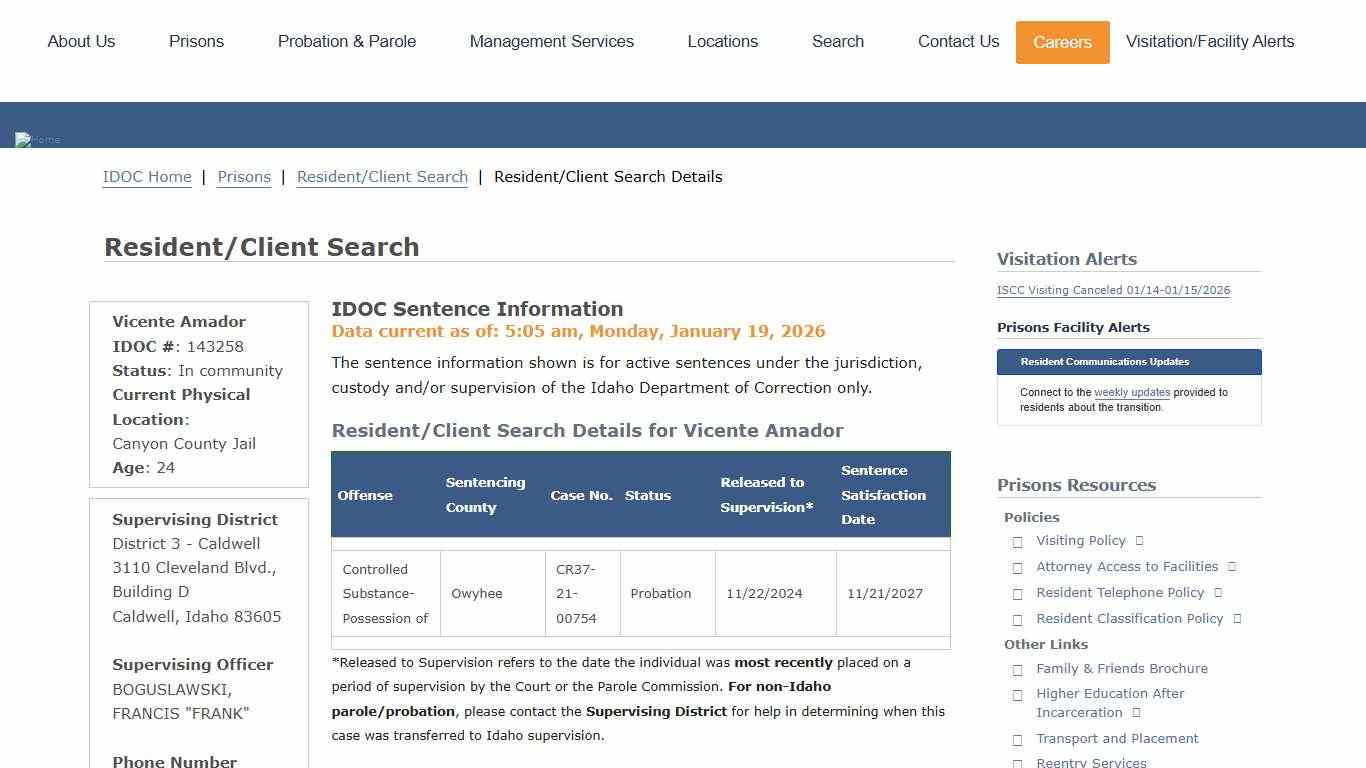1366x768 pixels.
Task: Open the Locations menu item
Action: (722, 42)
